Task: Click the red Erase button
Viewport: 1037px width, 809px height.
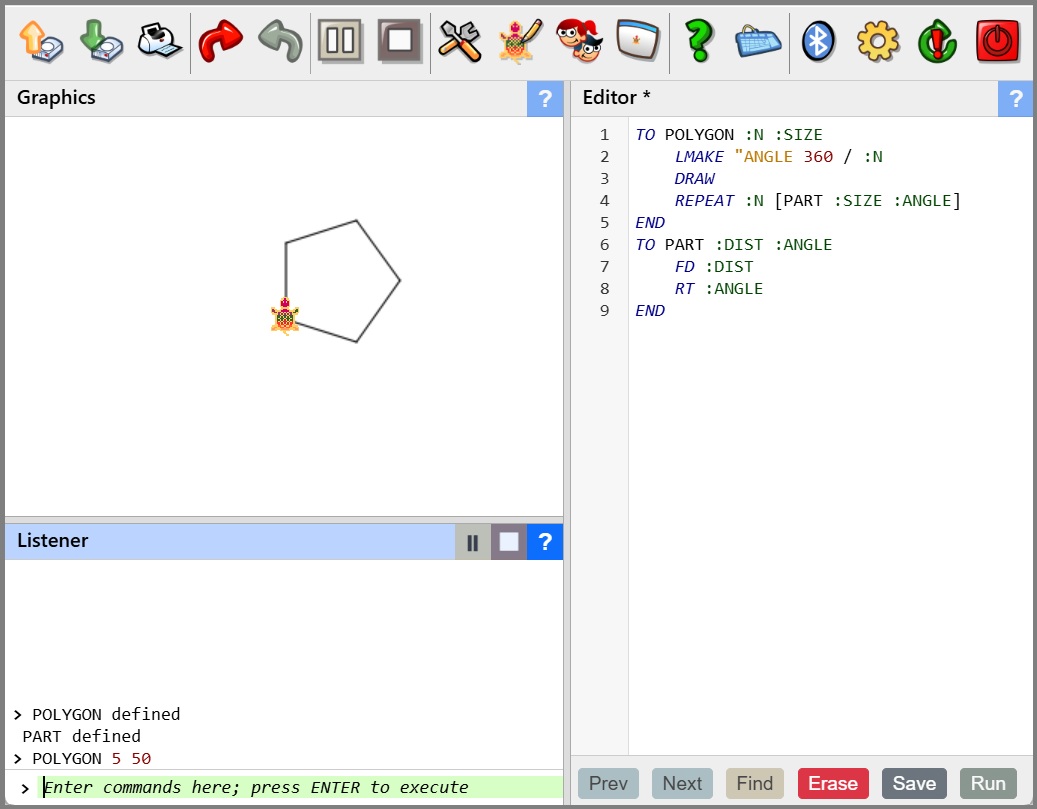Action: (x=833, y=783)
